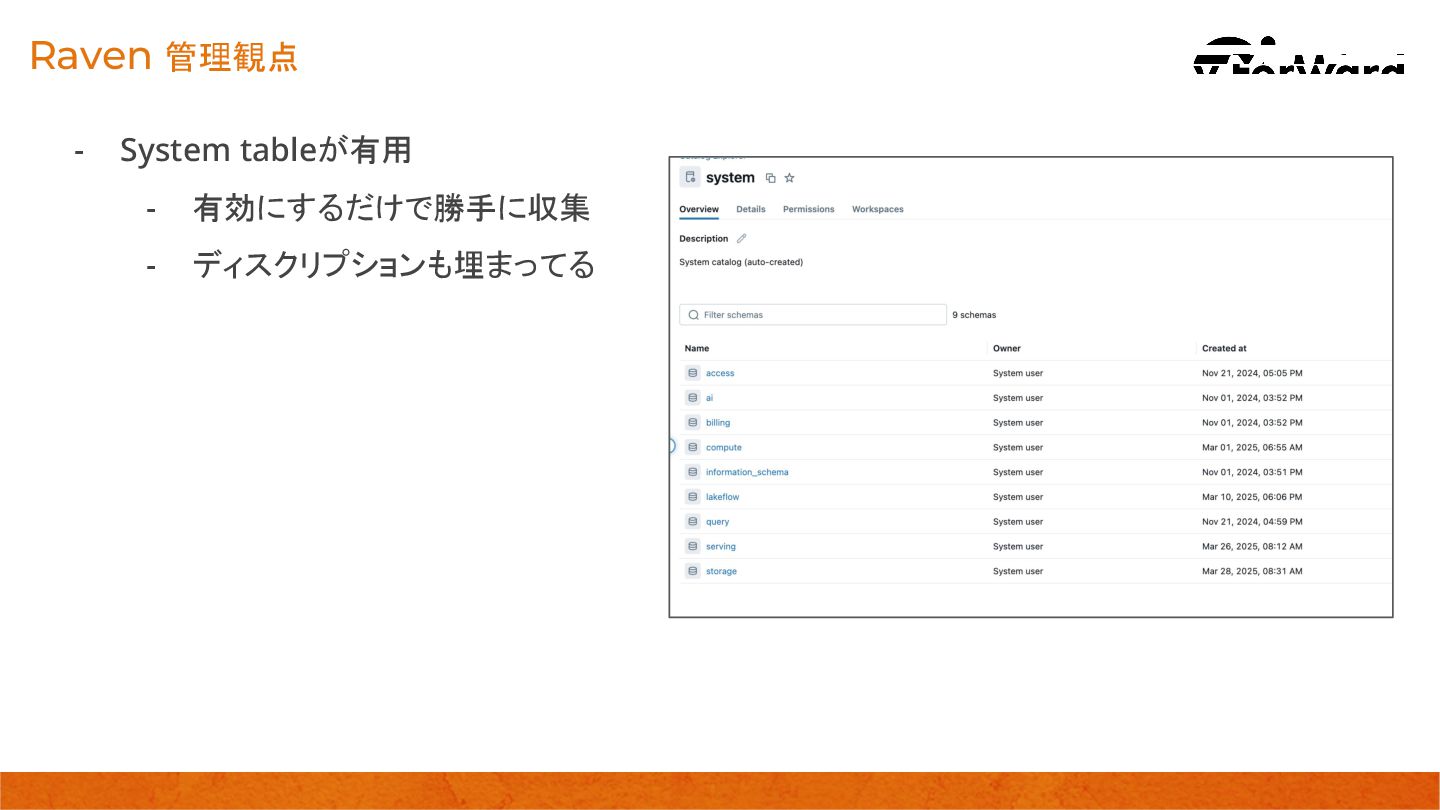
Task: Click the access schema database icon
Action: coord(692,373)
